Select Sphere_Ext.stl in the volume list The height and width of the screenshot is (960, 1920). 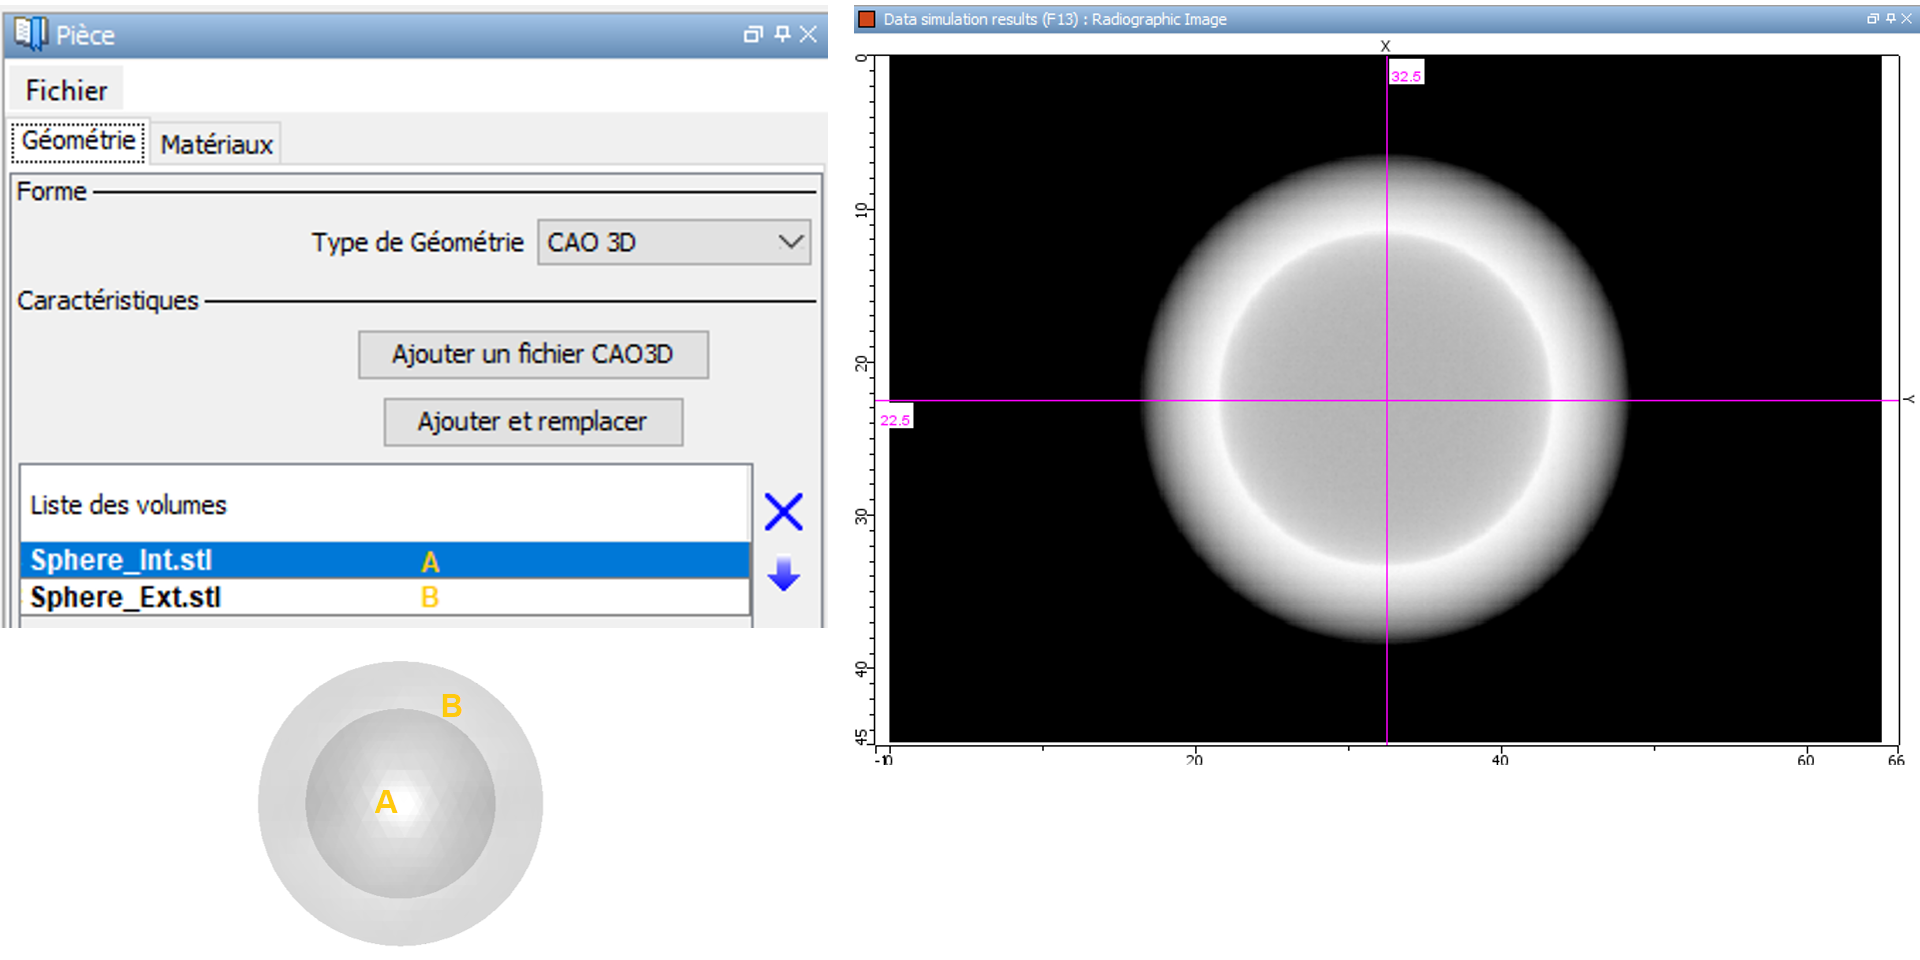[385, 597]
